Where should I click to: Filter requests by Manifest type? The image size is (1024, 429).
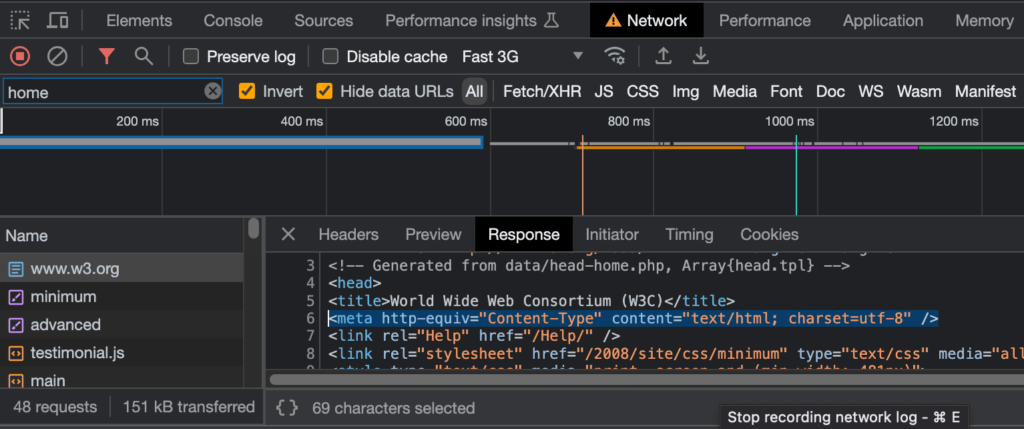[x=985, y=91]
